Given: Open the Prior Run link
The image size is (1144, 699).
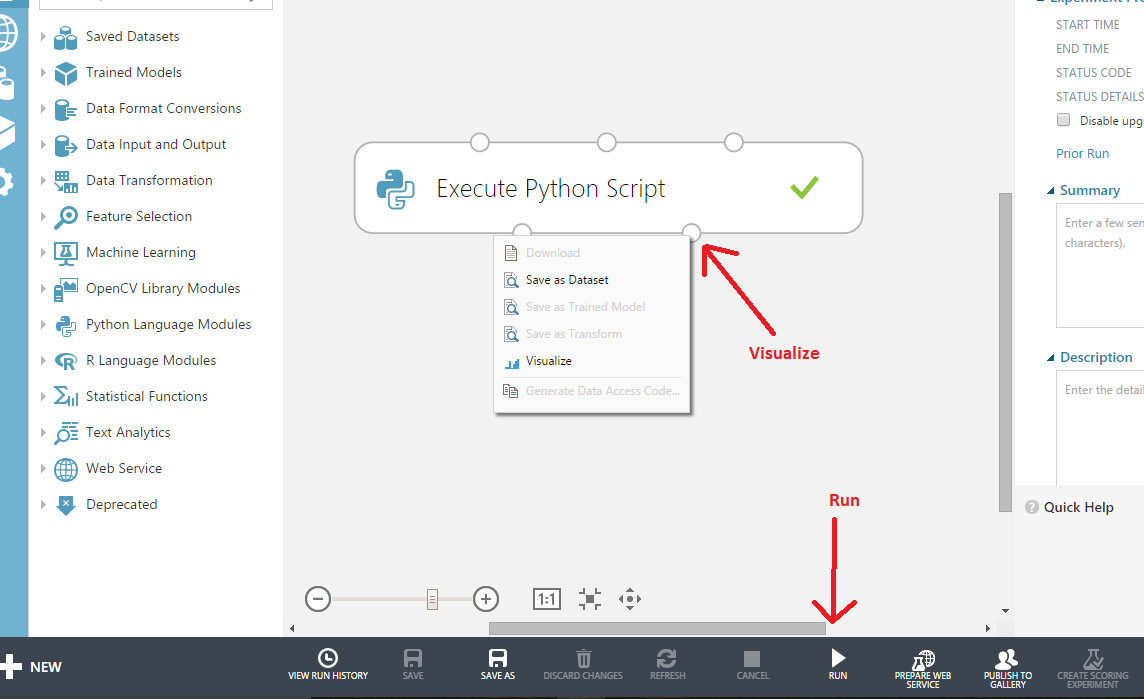Looking at the screenshot, I should [x=1082, y=154].
